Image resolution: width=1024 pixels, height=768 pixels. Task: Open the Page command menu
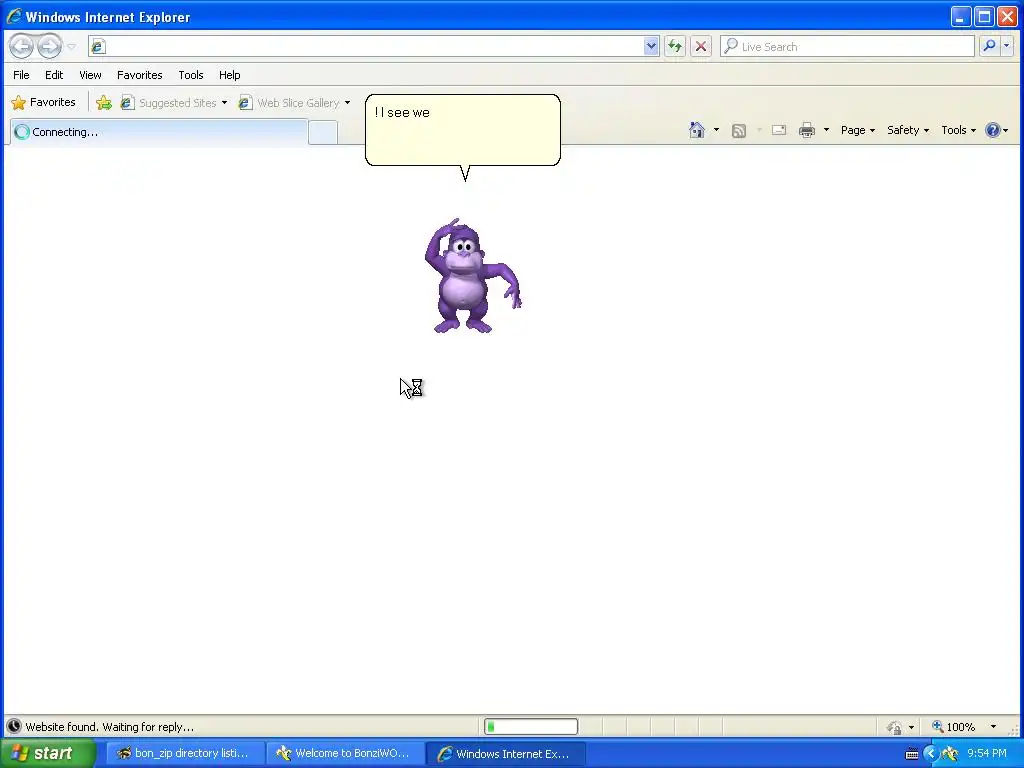tap(857, 130)
